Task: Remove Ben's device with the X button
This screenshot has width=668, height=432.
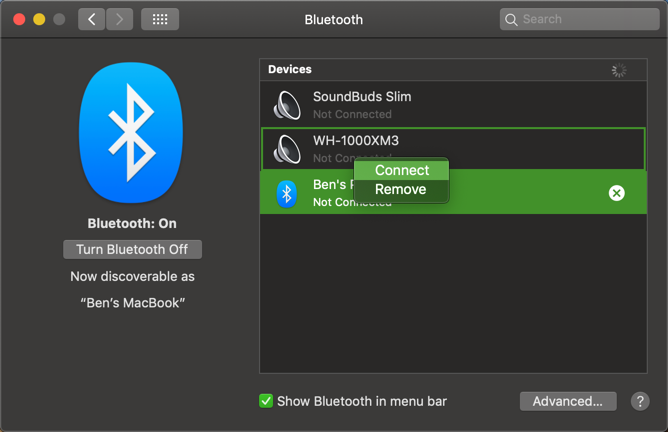Action: click(616, 193)
